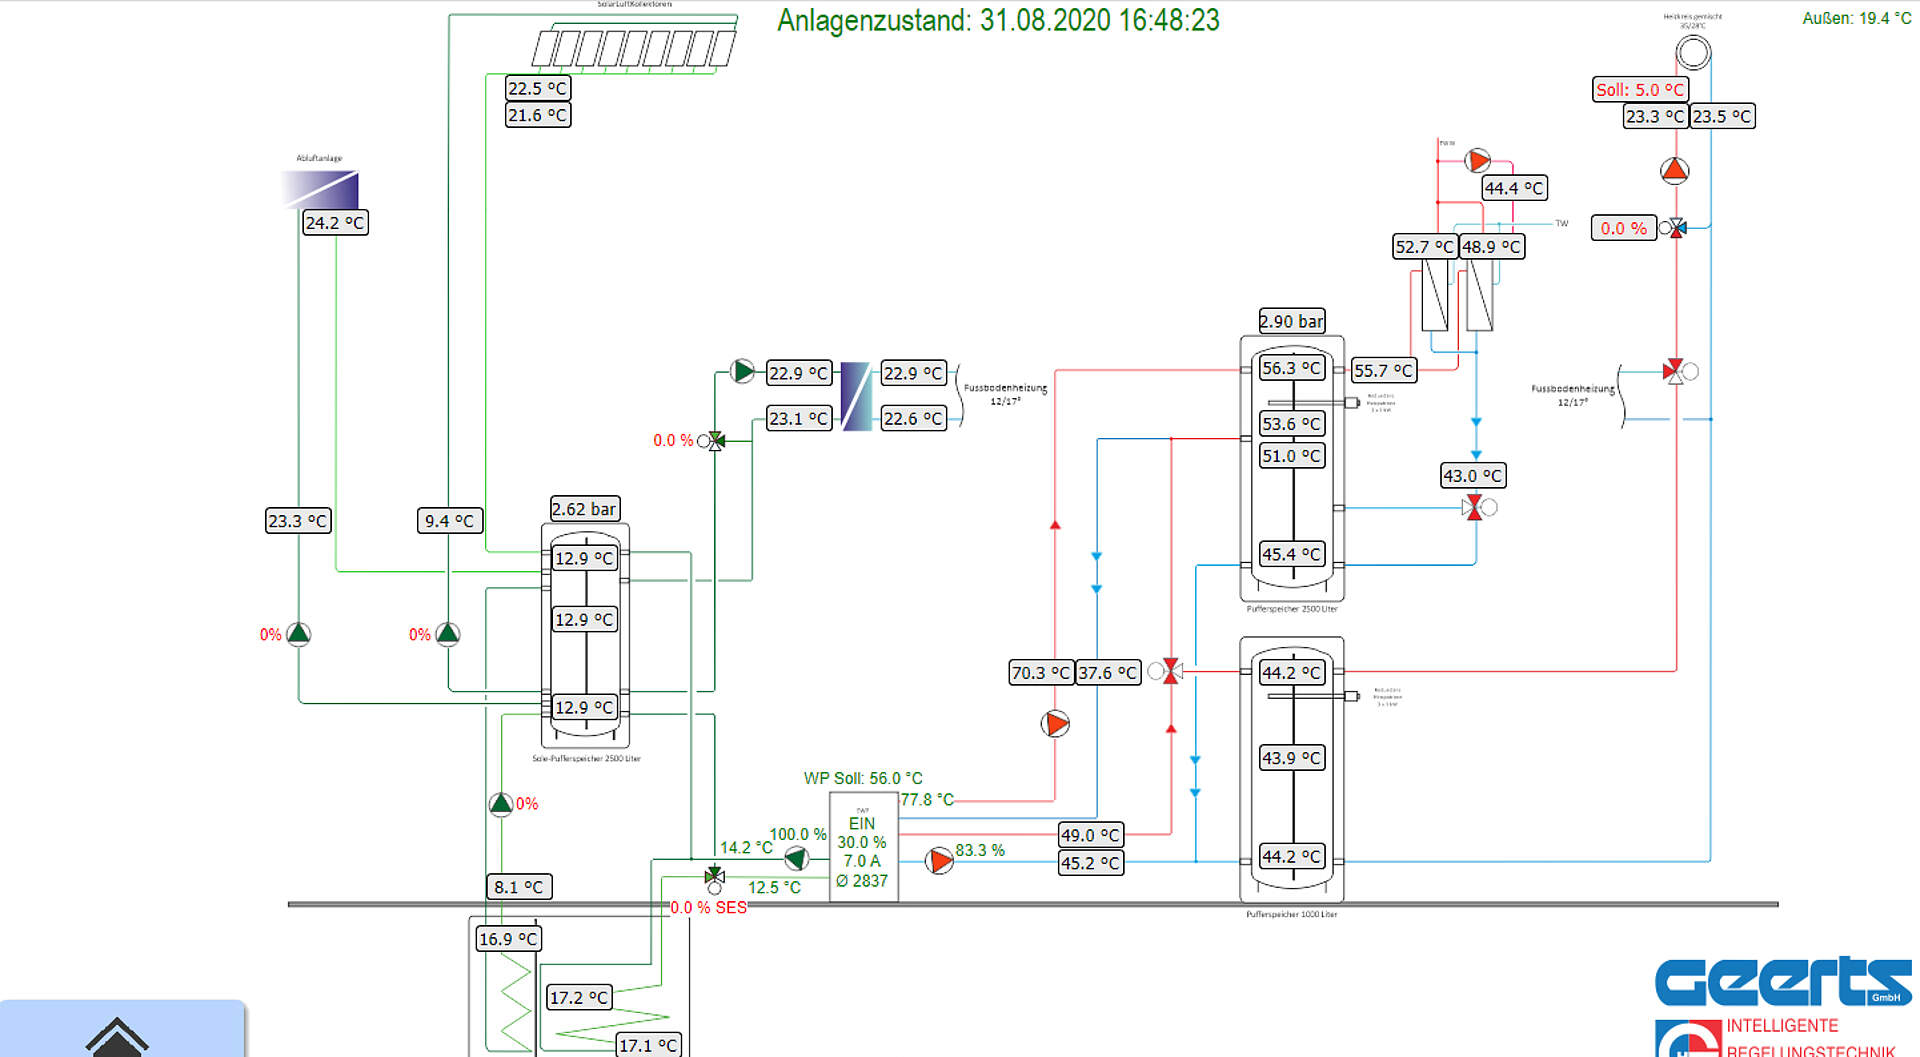1920x1057 pixels.
Task: Select the red pump below 70.3 °C
Action: [x=1055, y=723]
